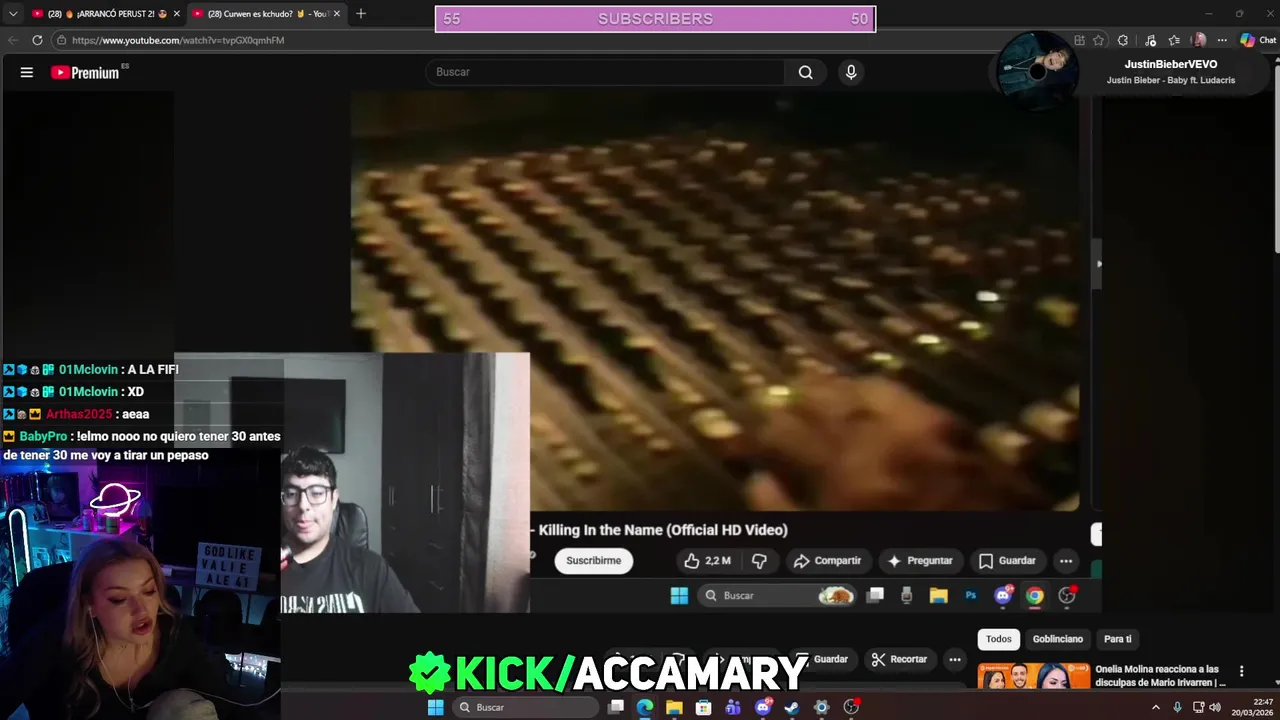This screenshot has height=720, width=1280.
Task: Reload the page in the browser
Action: pyautogui.click(x=37, y=40)
